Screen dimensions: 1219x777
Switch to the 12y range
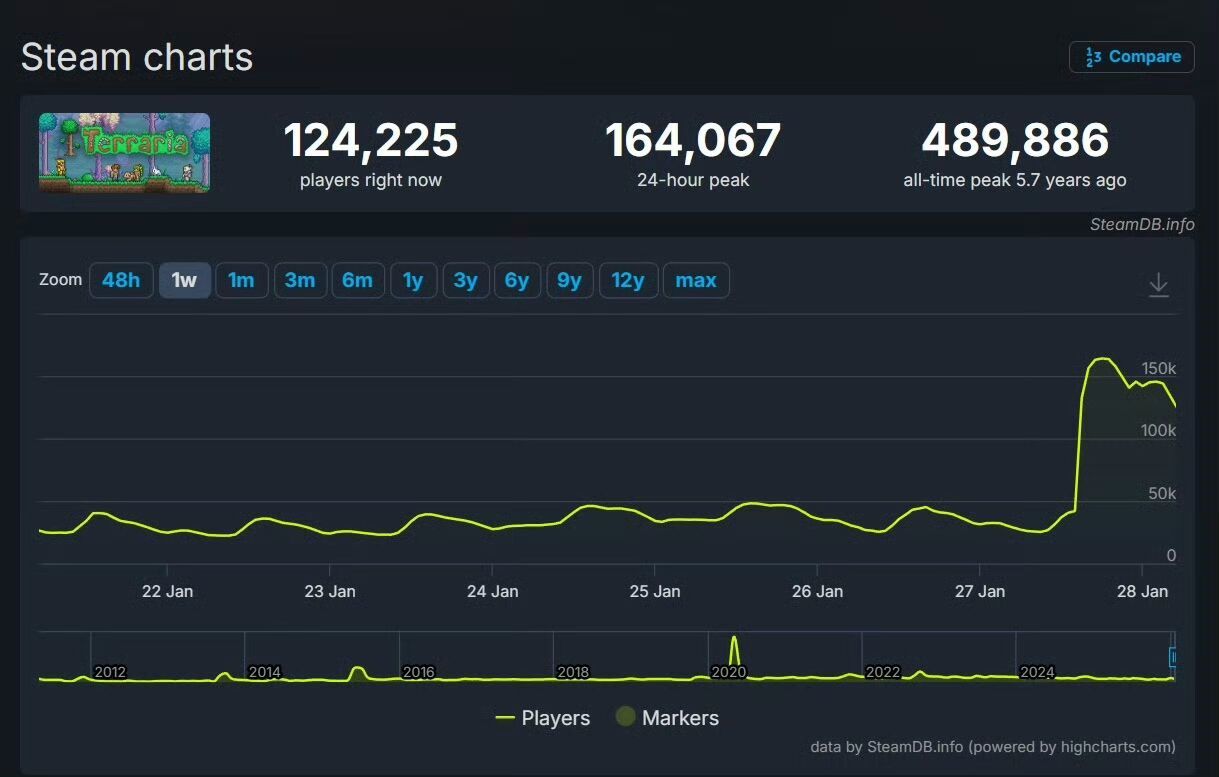(628, 280)
